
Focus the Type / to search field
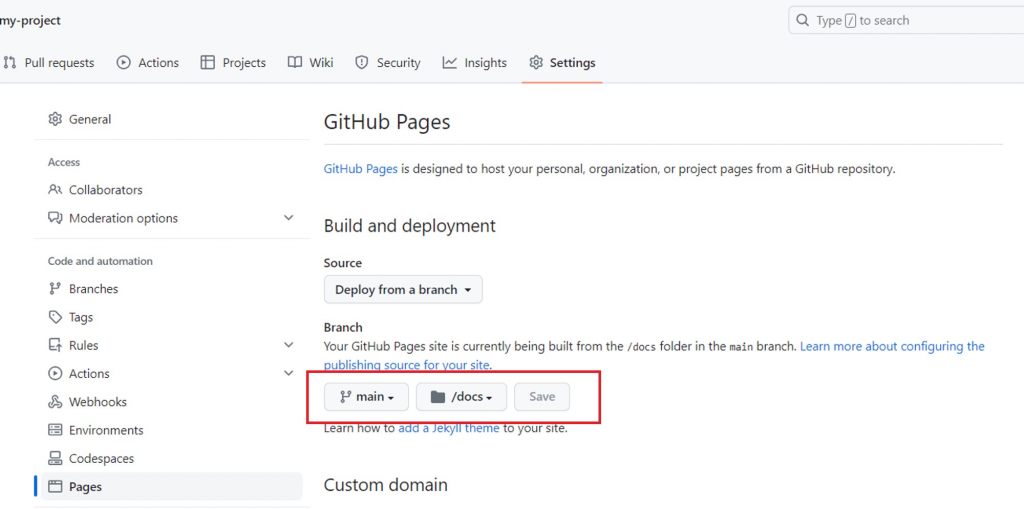[906, 20]
